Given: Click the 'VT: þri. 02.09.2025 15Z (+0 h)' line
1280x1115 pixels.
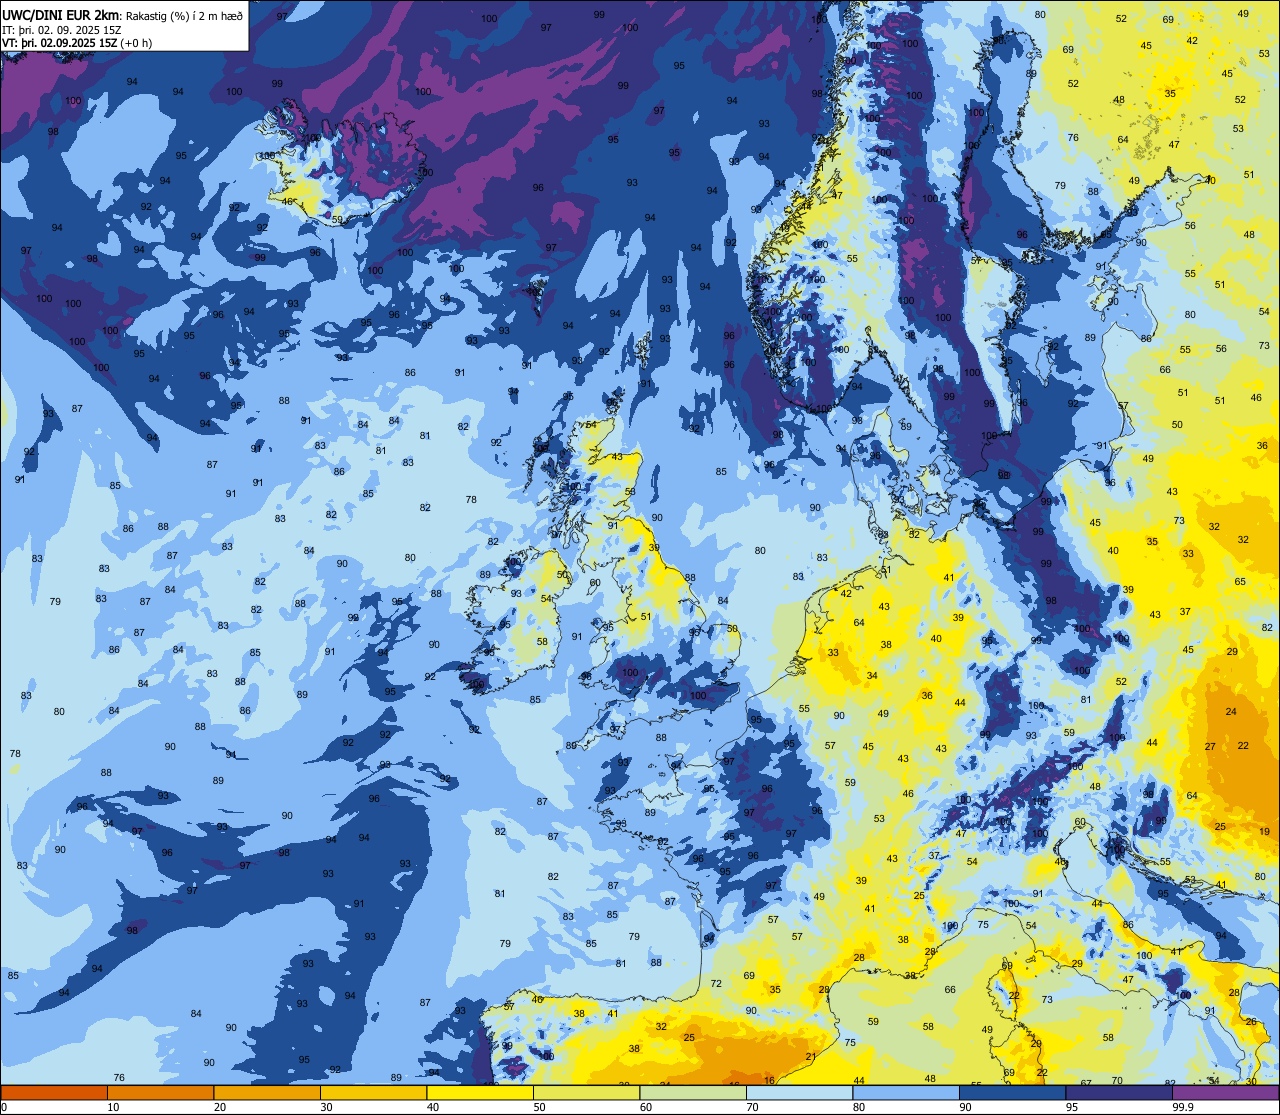Looking at the screenshot, I should click(76, 43).
